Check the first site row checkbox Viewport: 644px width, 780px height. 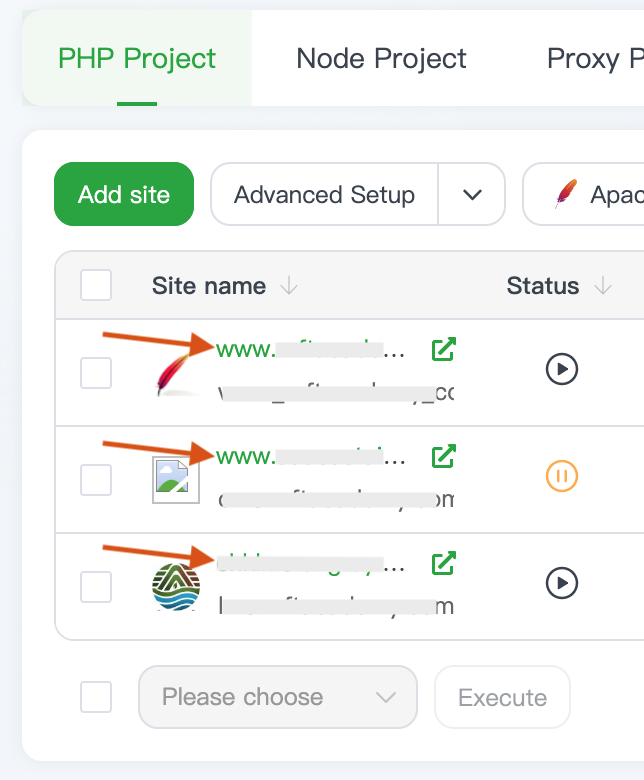[x=96, y=373]
